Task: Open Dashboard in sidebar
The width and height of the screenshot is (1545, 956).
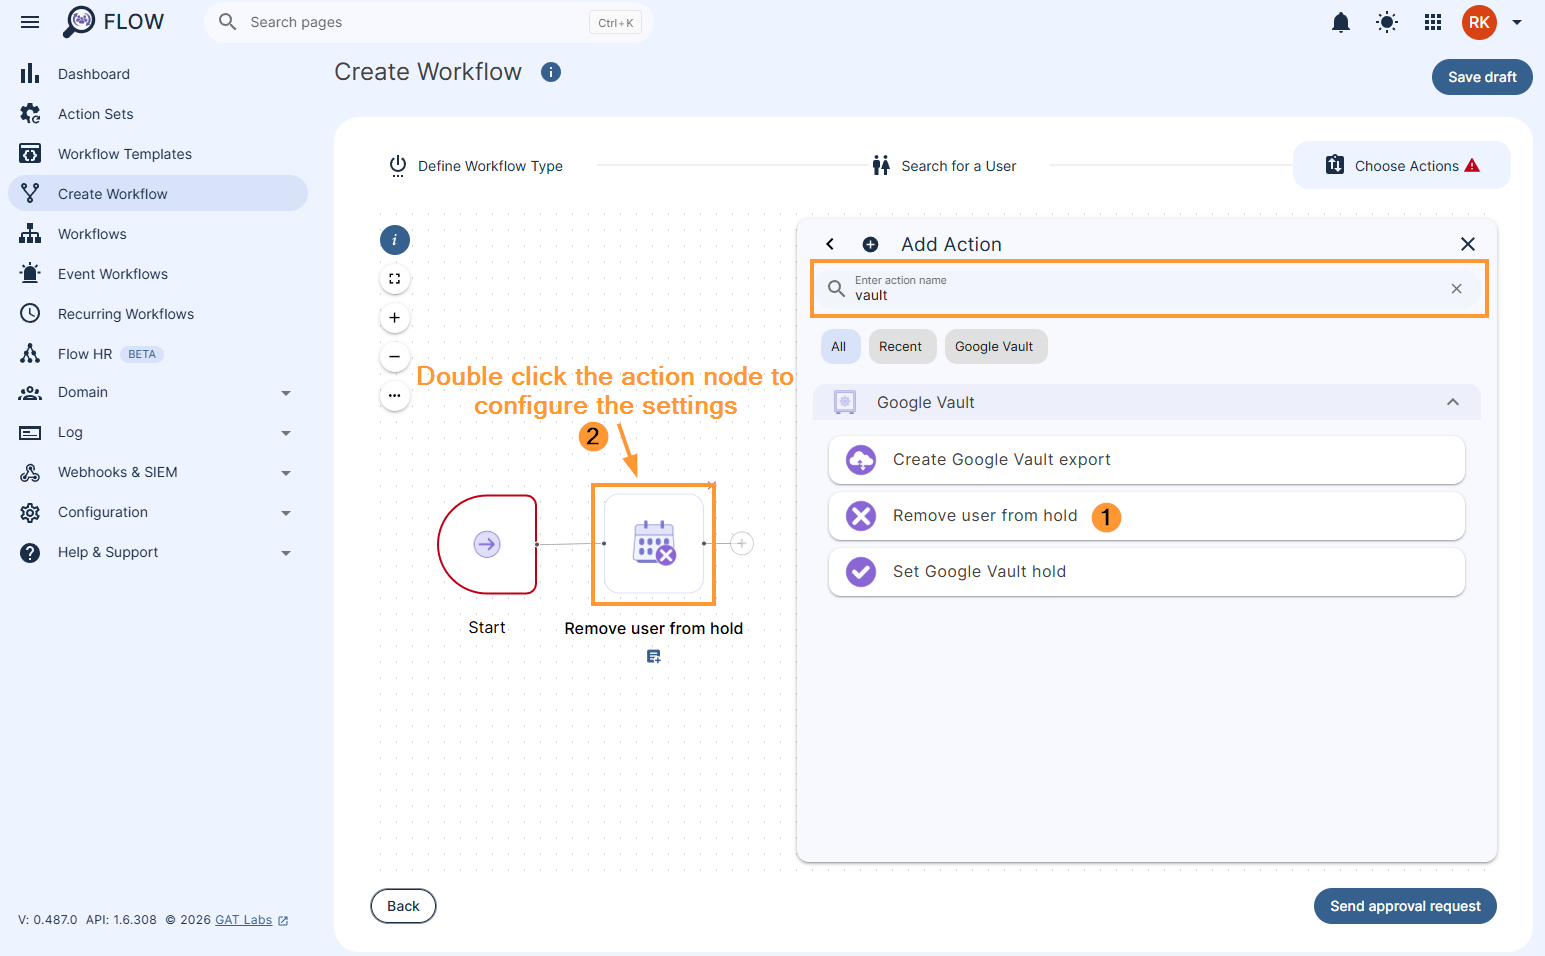Action: click(x=158, y=74)
